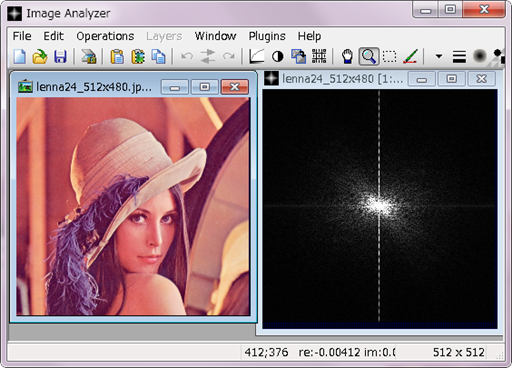Click the 512 x 512 size readout

458,352
